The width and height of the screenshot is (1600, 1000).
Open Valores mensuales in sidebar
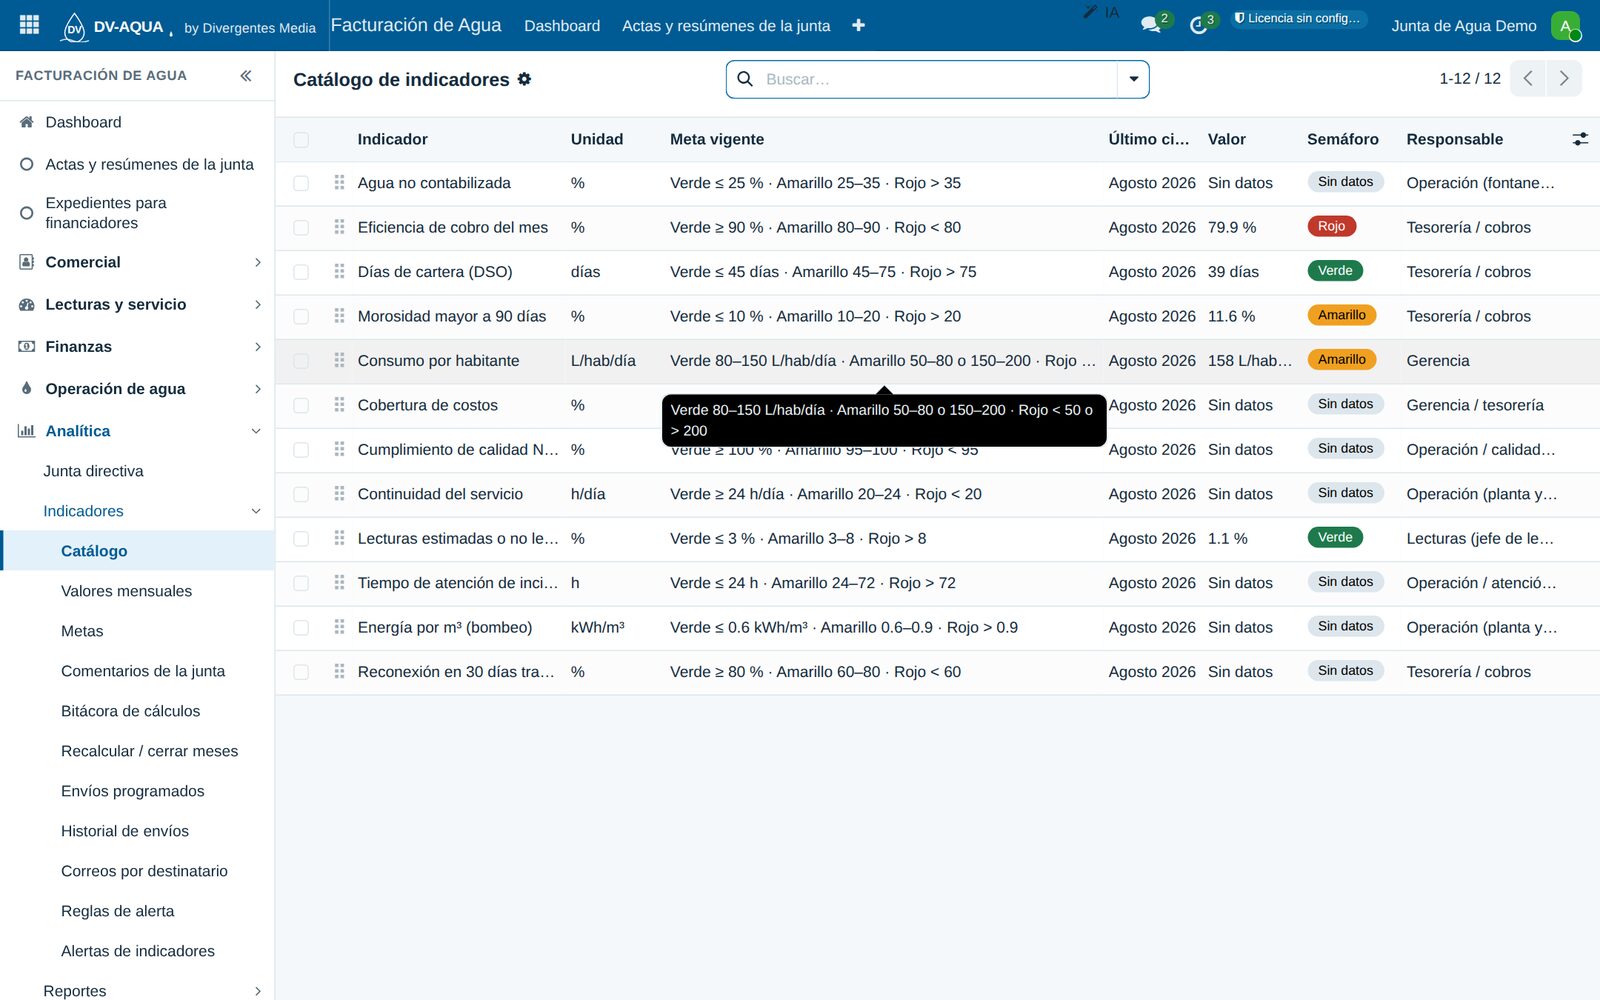tap(126, 591)
